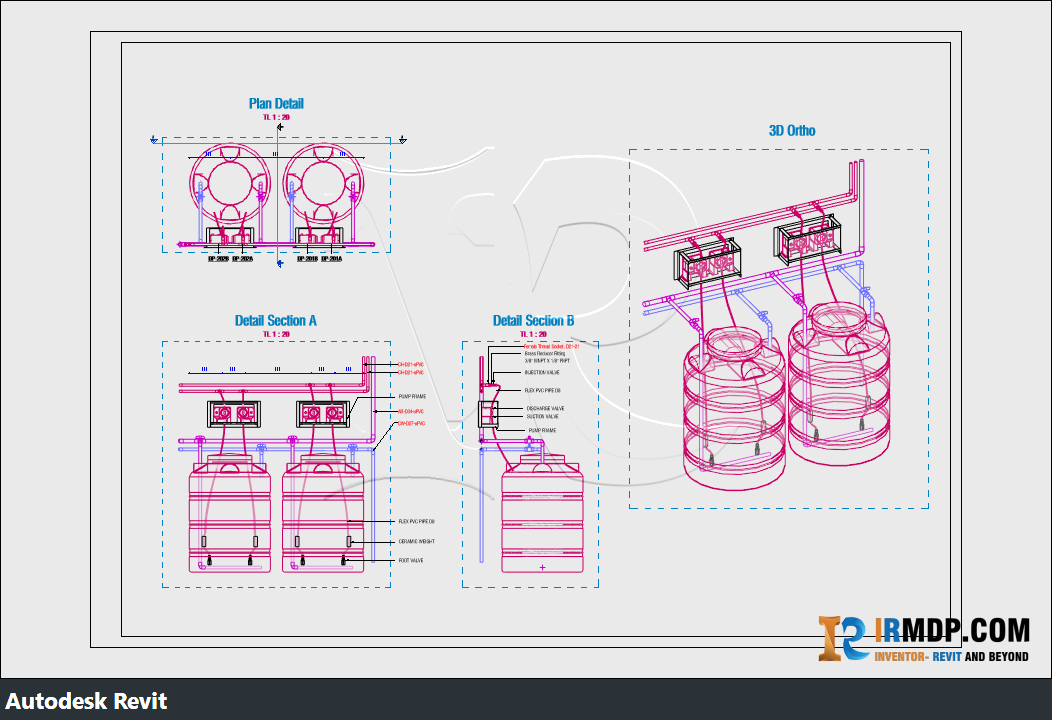
Task: Select the INJECTION VALVE annotation
Action: 542,372
